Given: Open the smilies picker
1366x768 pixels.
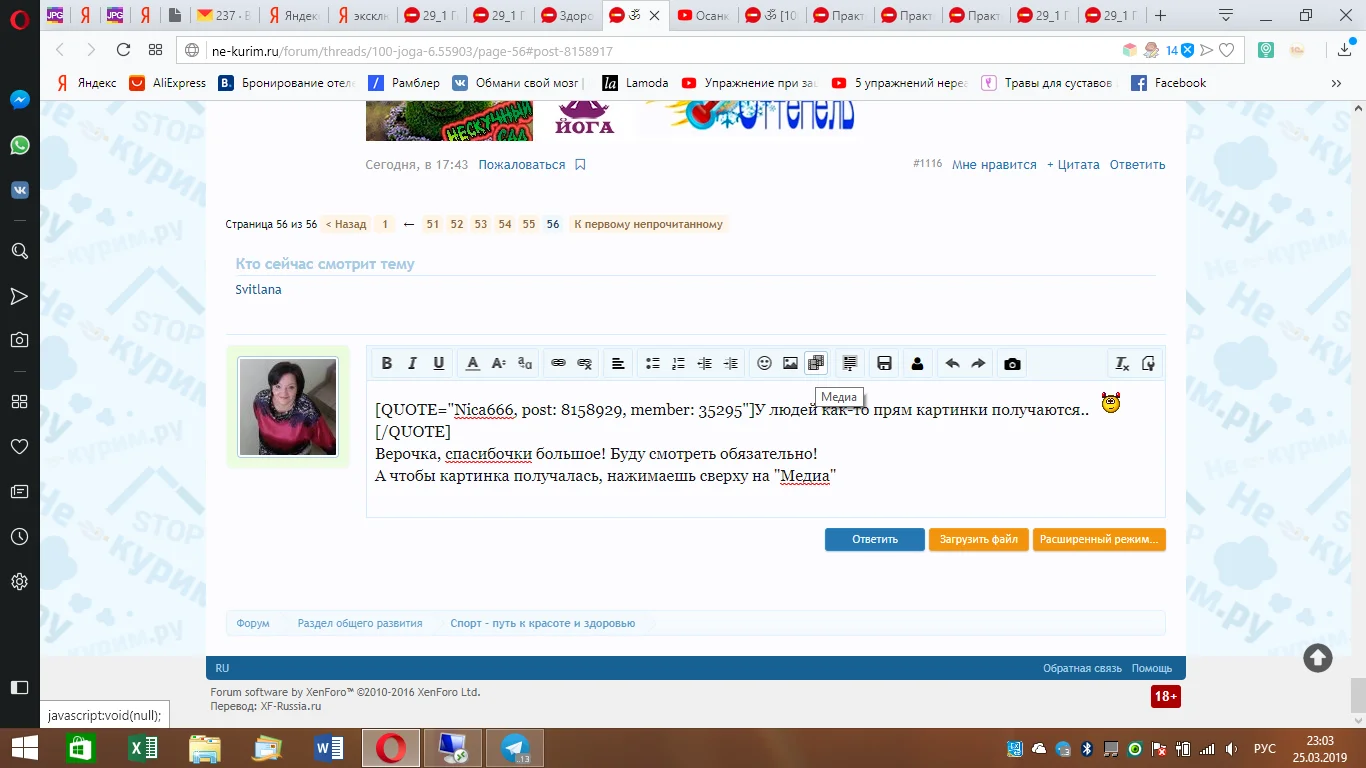Looking at the screenshot, I should tap(764, 364).
